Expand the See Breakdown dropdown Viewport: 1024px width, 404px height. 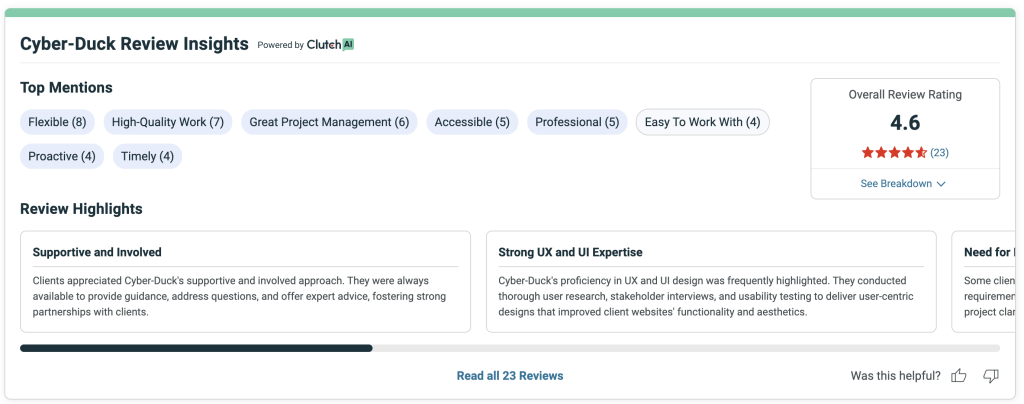904,184
